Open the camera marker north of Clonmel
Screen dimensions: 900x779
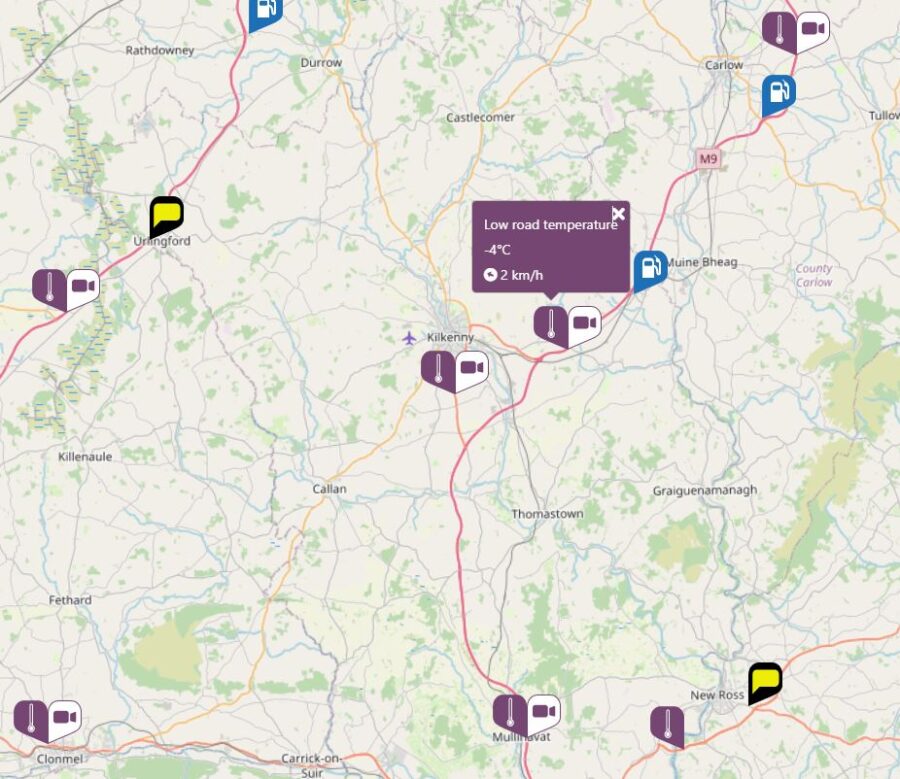pyautogui.click(x=65, y=721)
